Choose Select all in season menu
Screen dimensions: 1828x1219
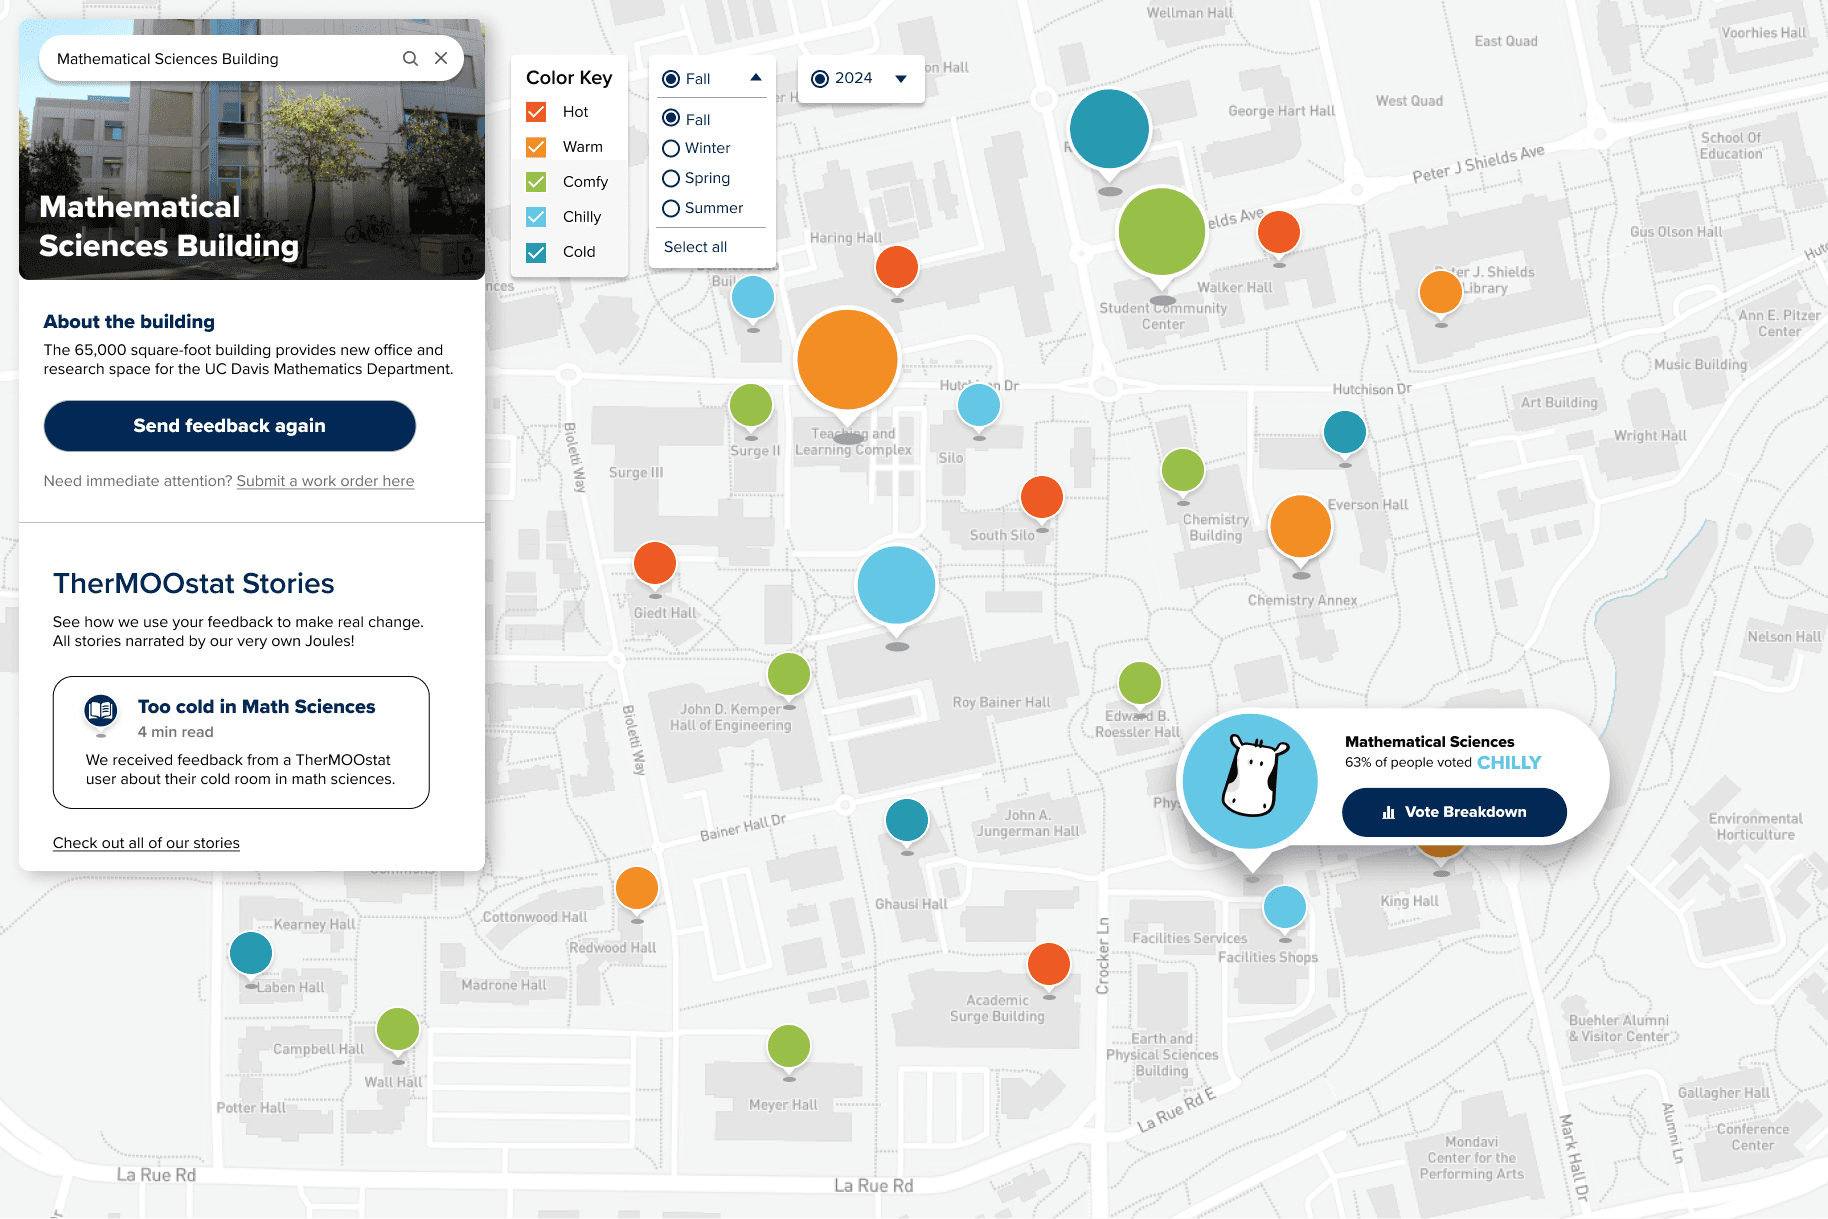(x=696, y=247)
